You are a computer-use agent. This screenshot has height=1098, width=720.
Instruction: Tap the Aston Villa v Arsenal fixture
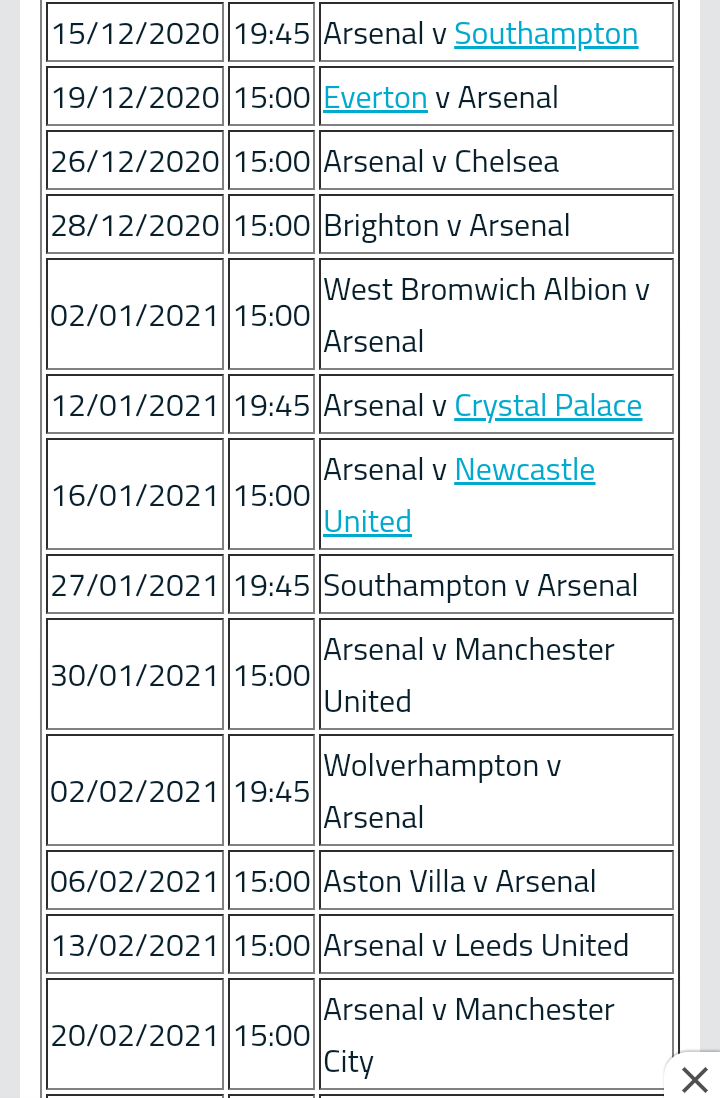(459, 881)
